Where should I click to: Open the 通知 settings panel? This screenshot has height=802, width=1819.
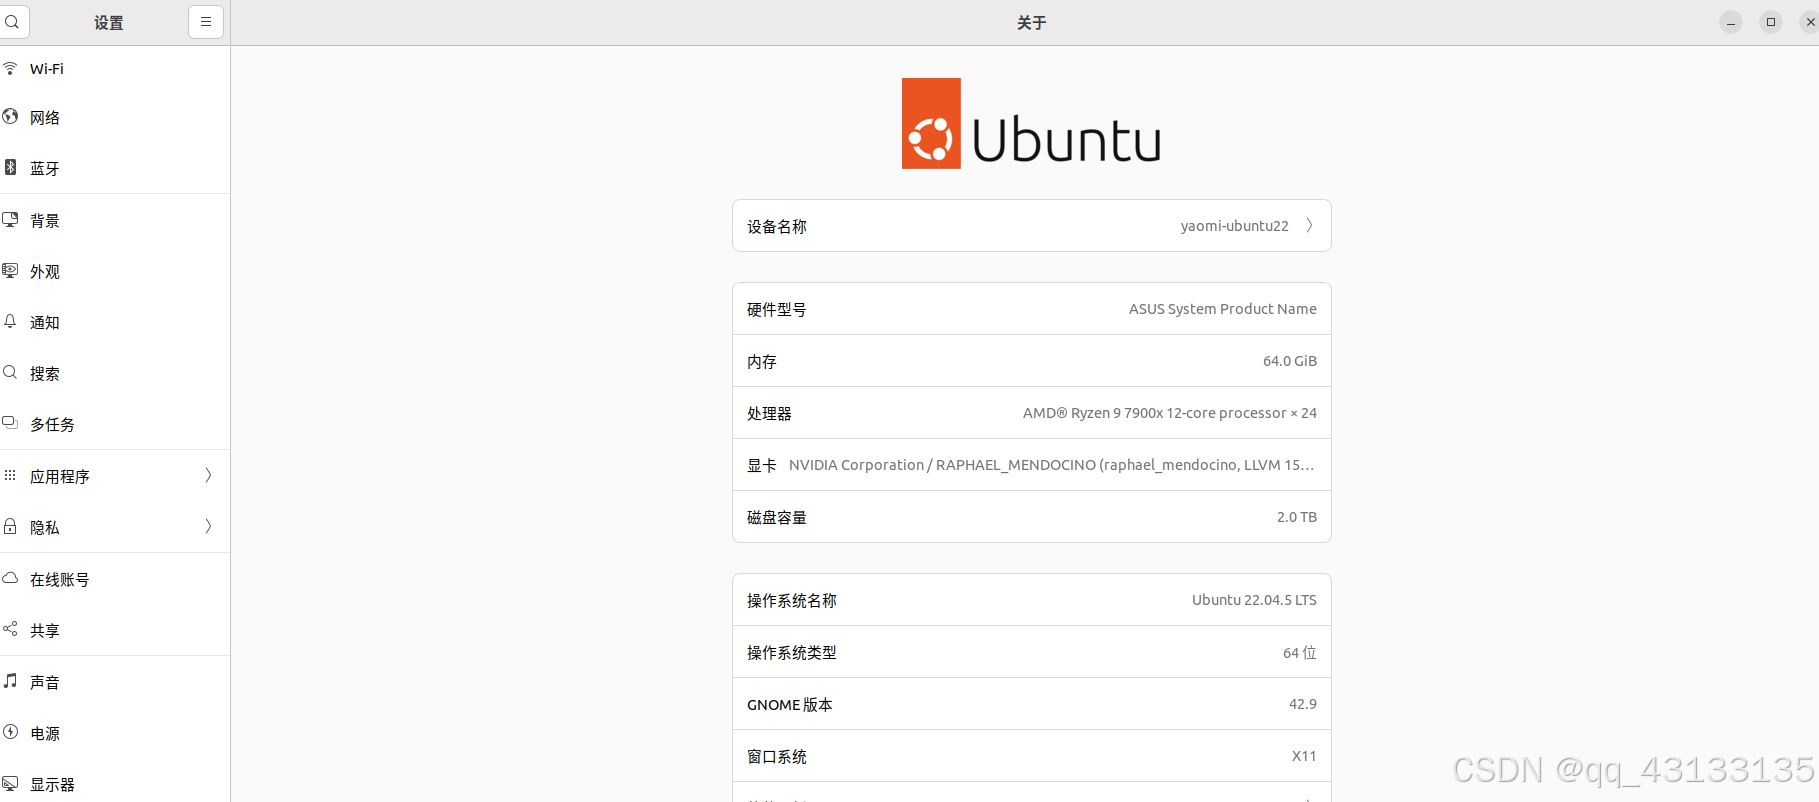click(x=115, y=323)
